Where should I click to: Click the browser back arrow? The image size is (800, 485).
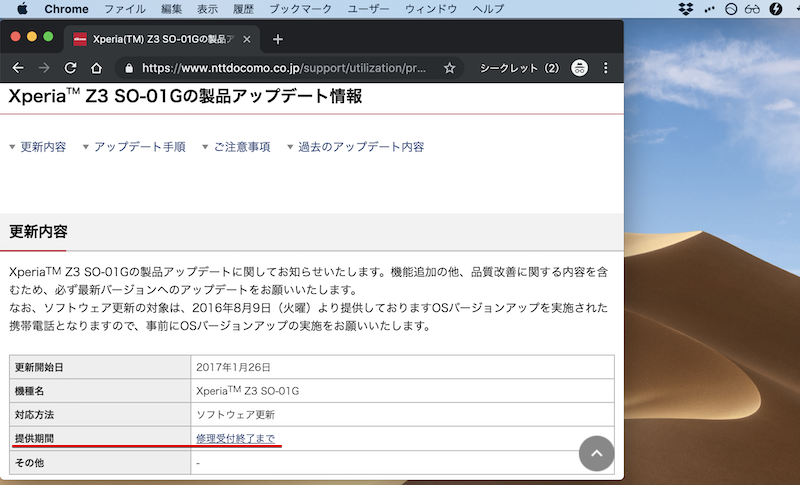coord(18,69)
